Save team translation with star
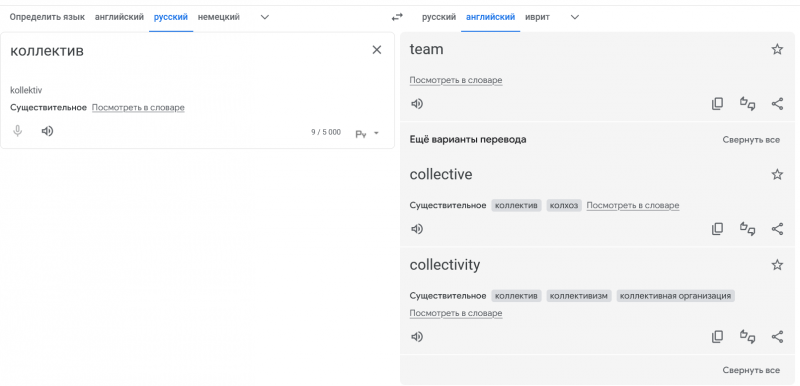 [777, 49]
